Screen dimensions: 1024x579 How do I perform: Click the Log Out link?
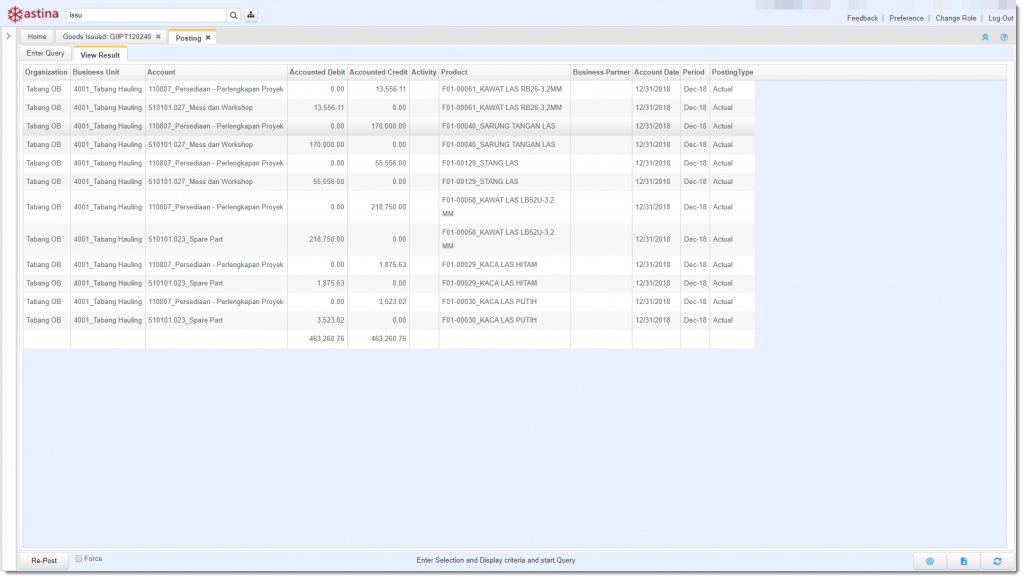[1000, 18]
